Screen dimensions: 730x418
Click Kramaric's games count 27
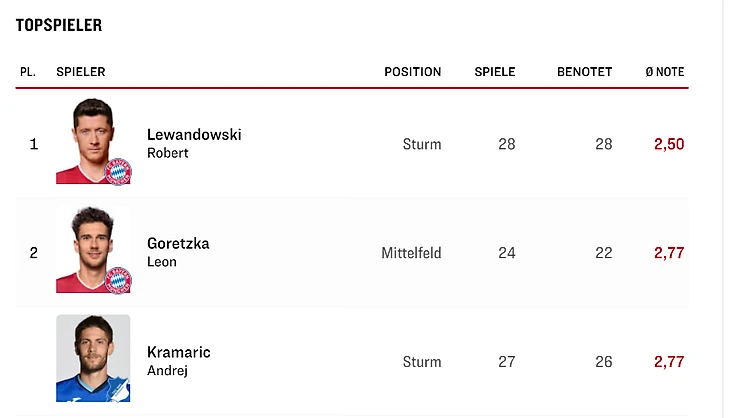[x=507, y=362]
